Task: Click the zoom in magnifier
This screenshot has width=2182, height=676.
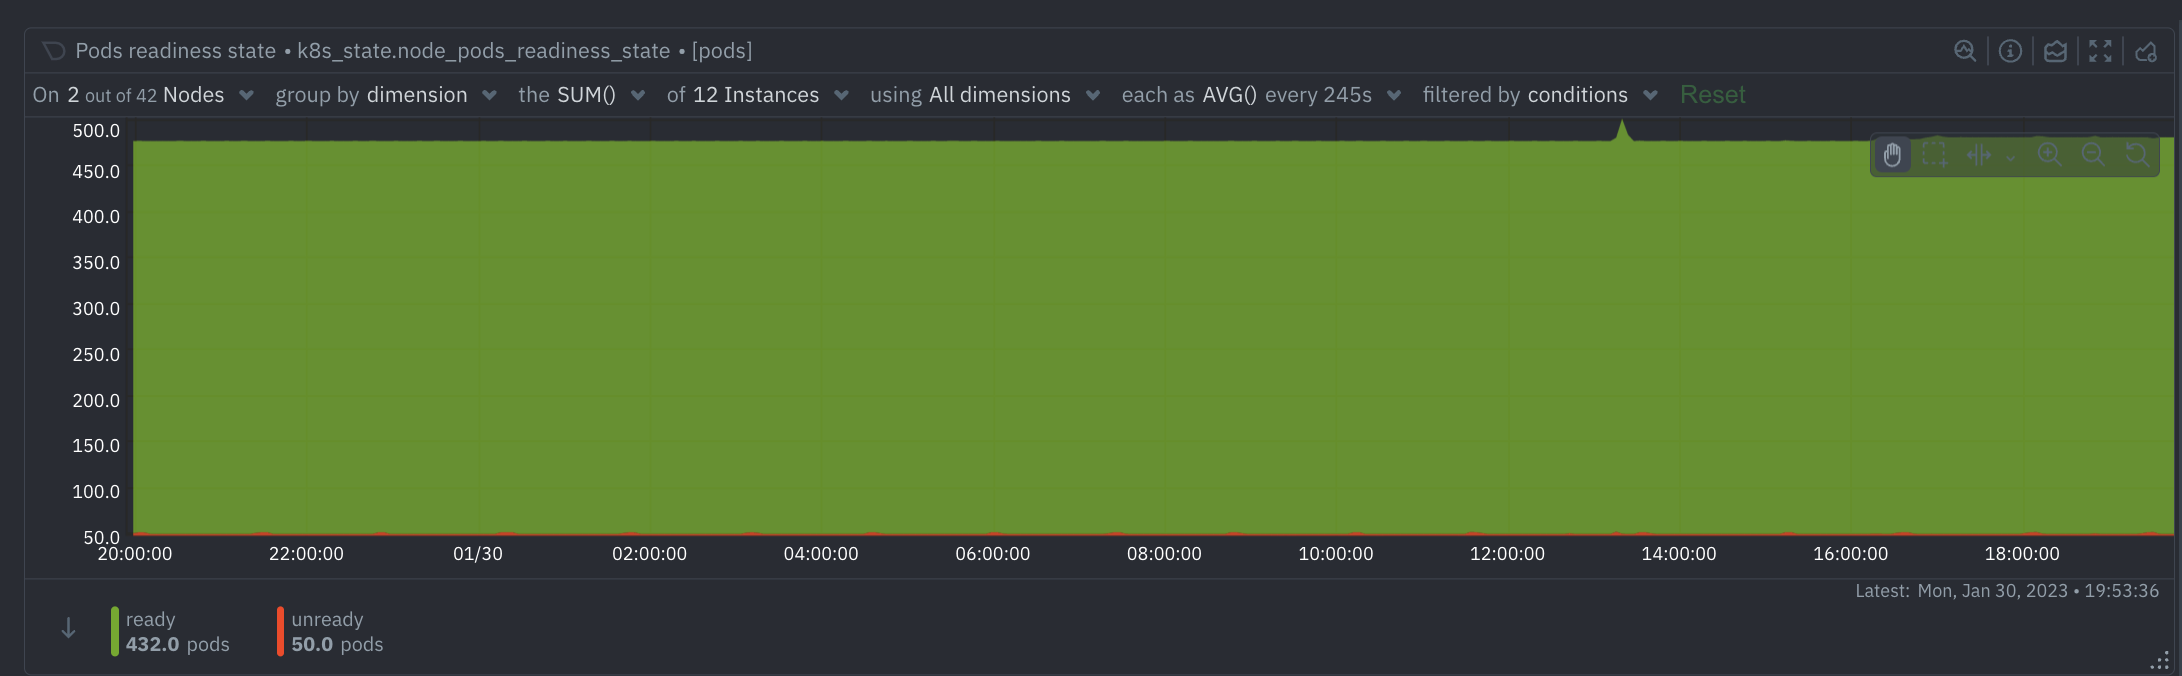Action: [2049, 155]
